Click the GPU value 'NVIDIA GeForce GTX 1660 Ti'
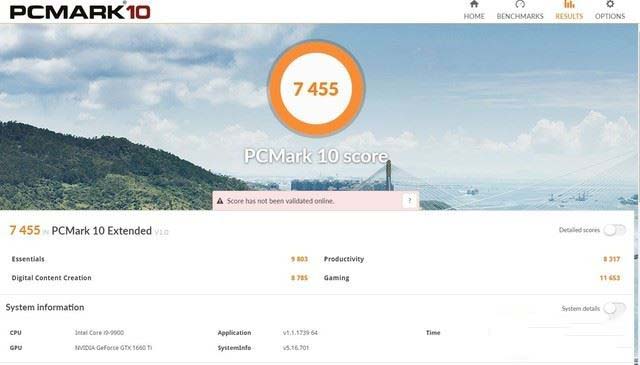 click(113, 348)
